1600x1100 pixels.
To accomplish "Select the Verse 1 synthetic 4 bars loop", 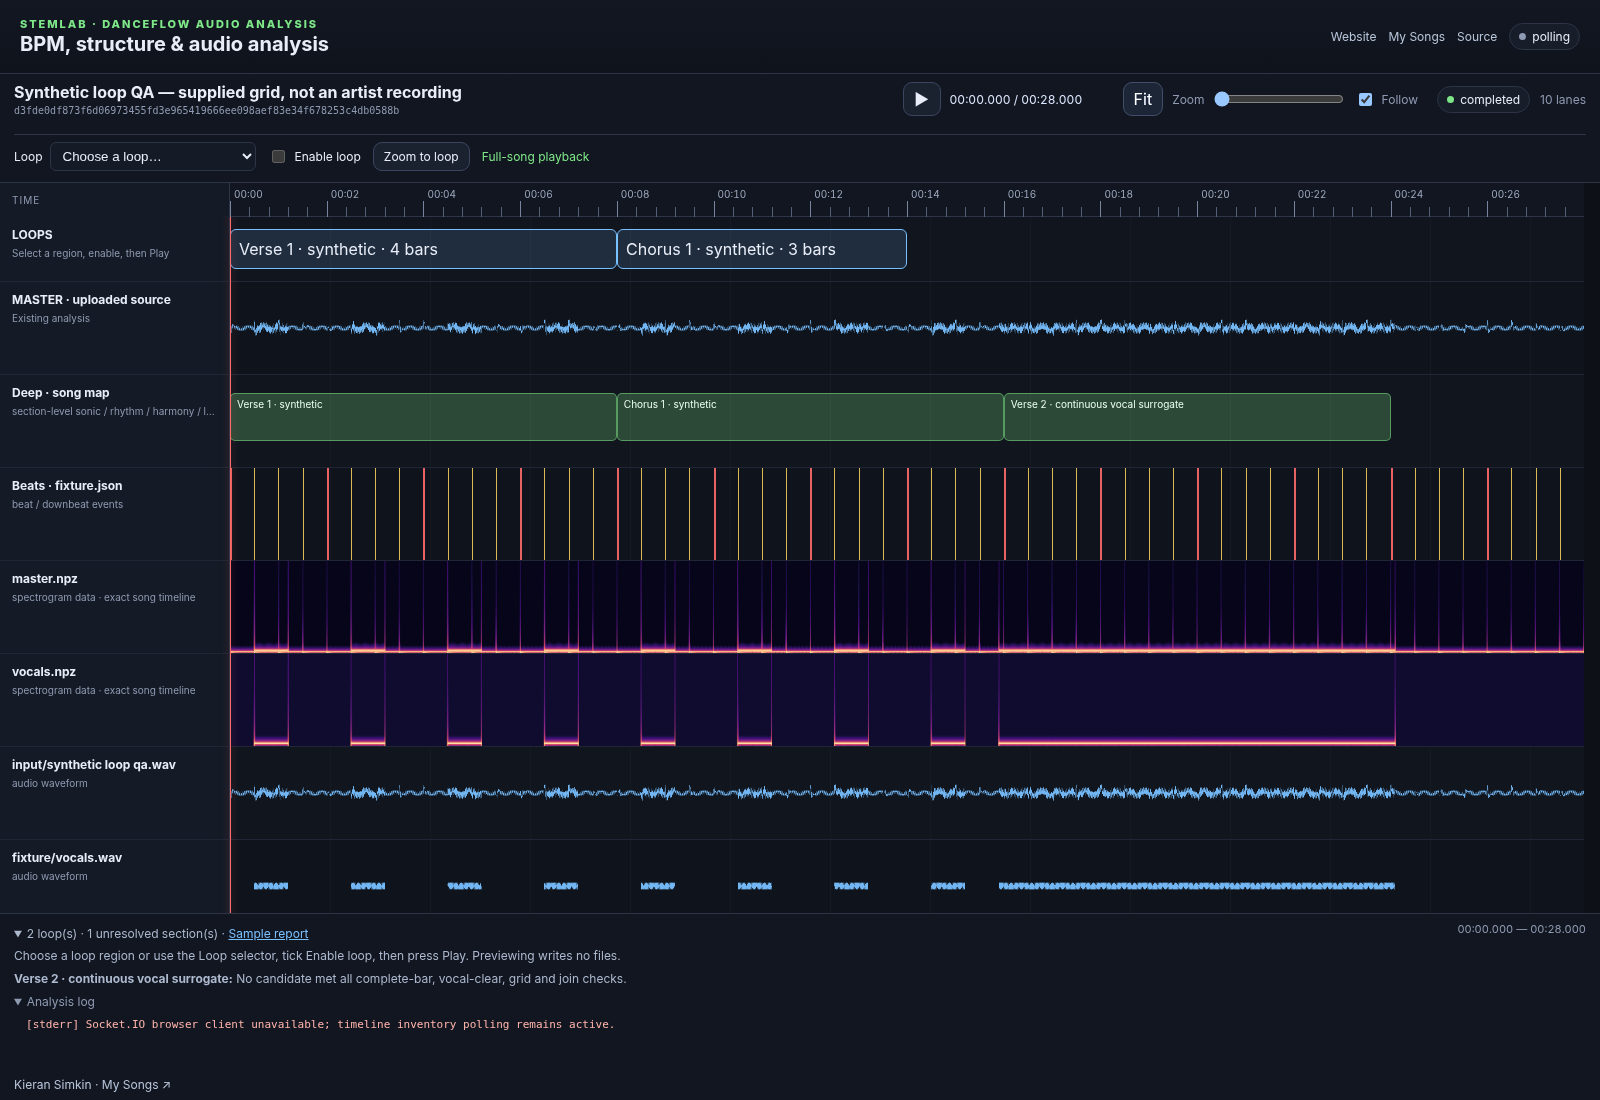I will pos(423,249).
